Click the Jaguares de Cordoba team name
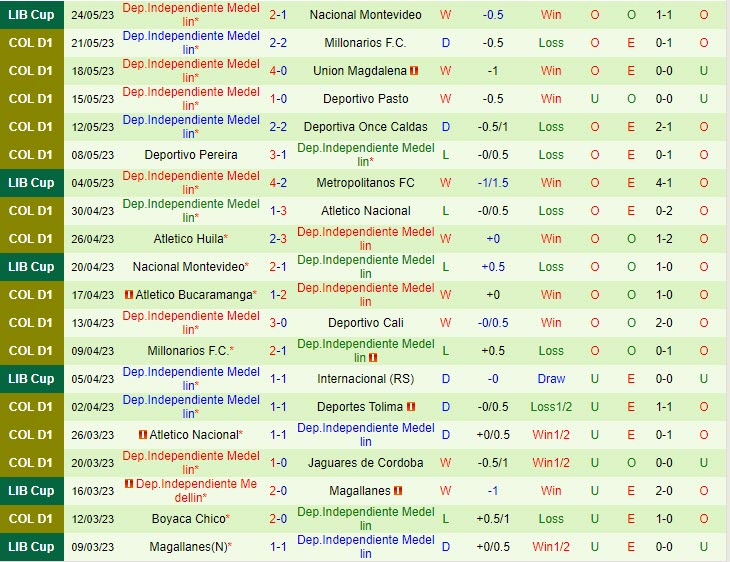The image size is (730, 562). 365,463
